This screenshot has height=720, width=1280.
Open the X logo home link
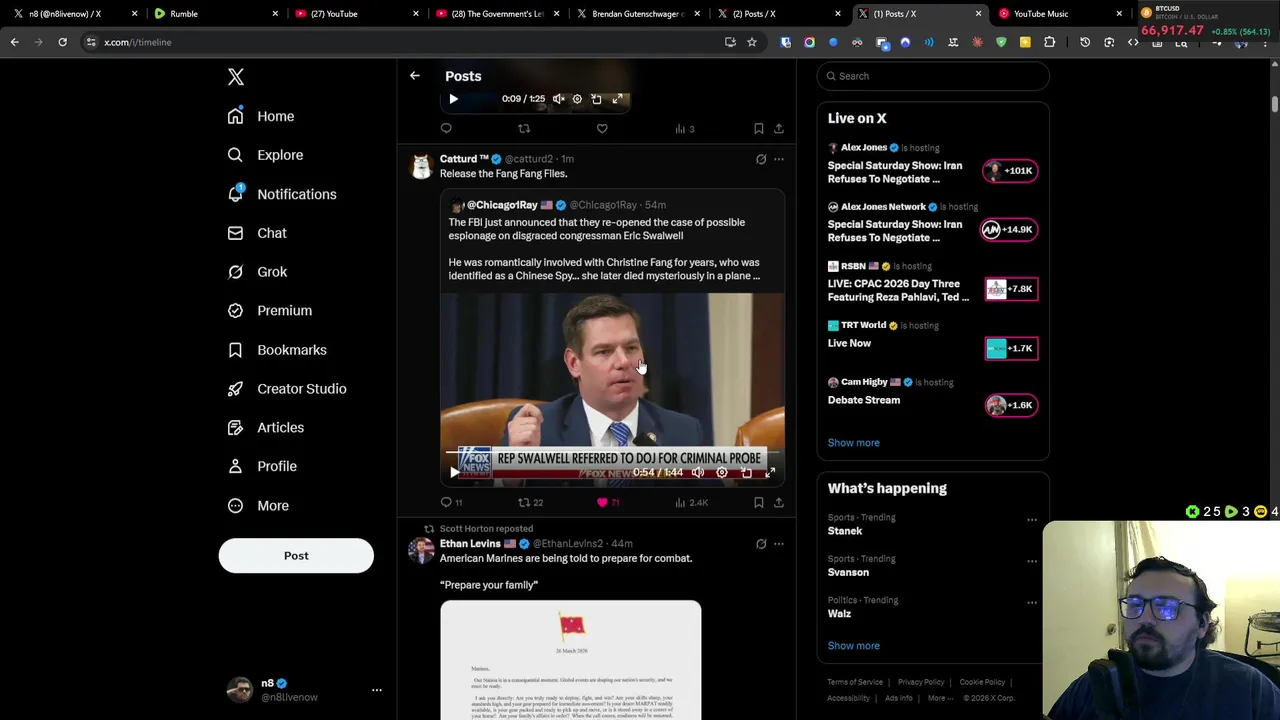coord(236,77)
